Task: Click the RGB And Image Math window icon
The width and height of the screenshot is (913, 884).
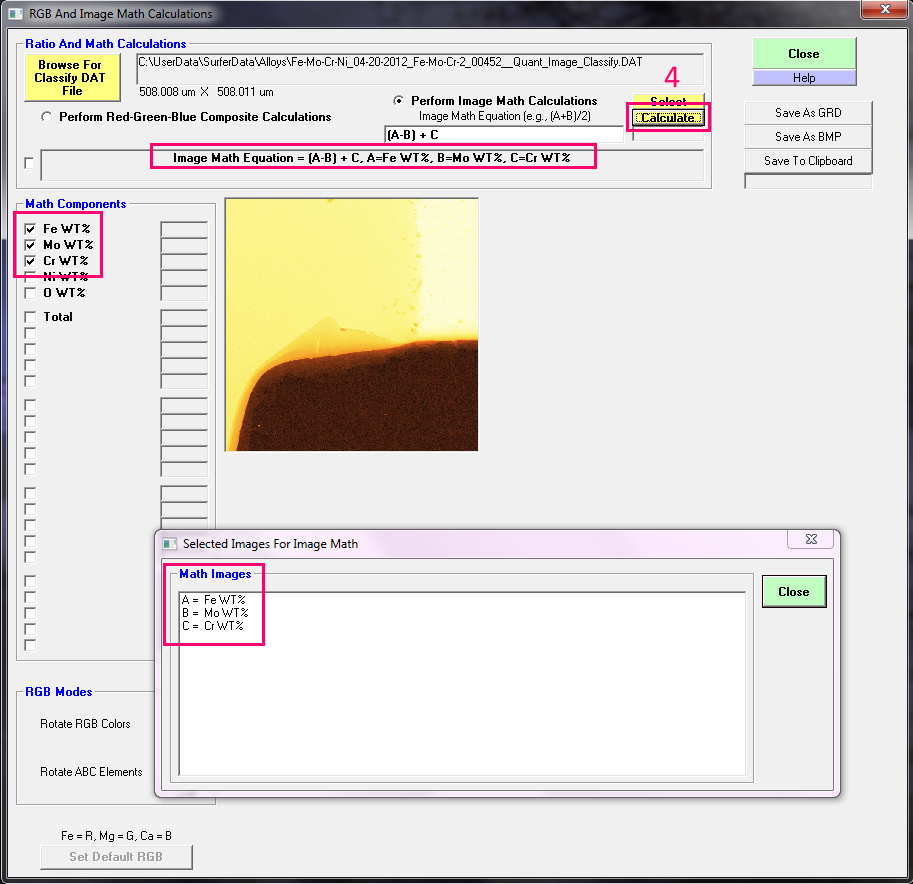Action: (x=15, y=14)
